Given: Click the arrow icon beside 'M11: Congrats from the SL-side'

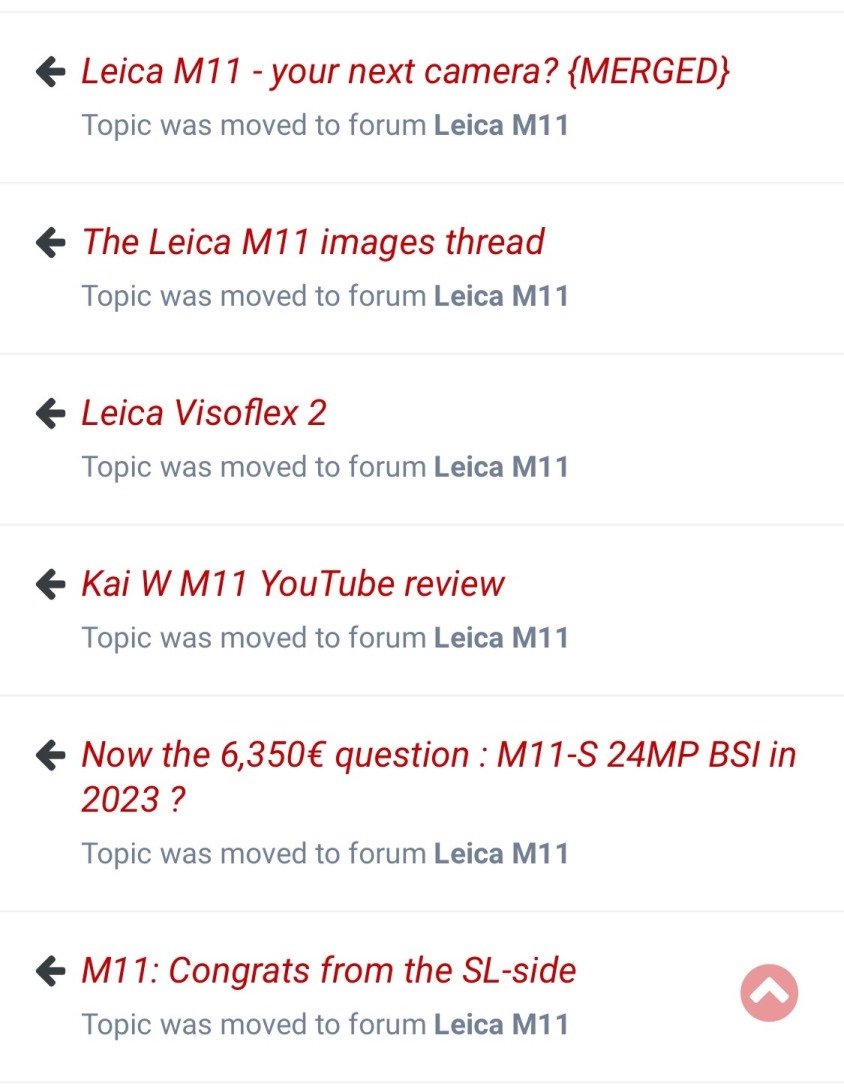Looking at the screenshot, I should coord(50,970).
